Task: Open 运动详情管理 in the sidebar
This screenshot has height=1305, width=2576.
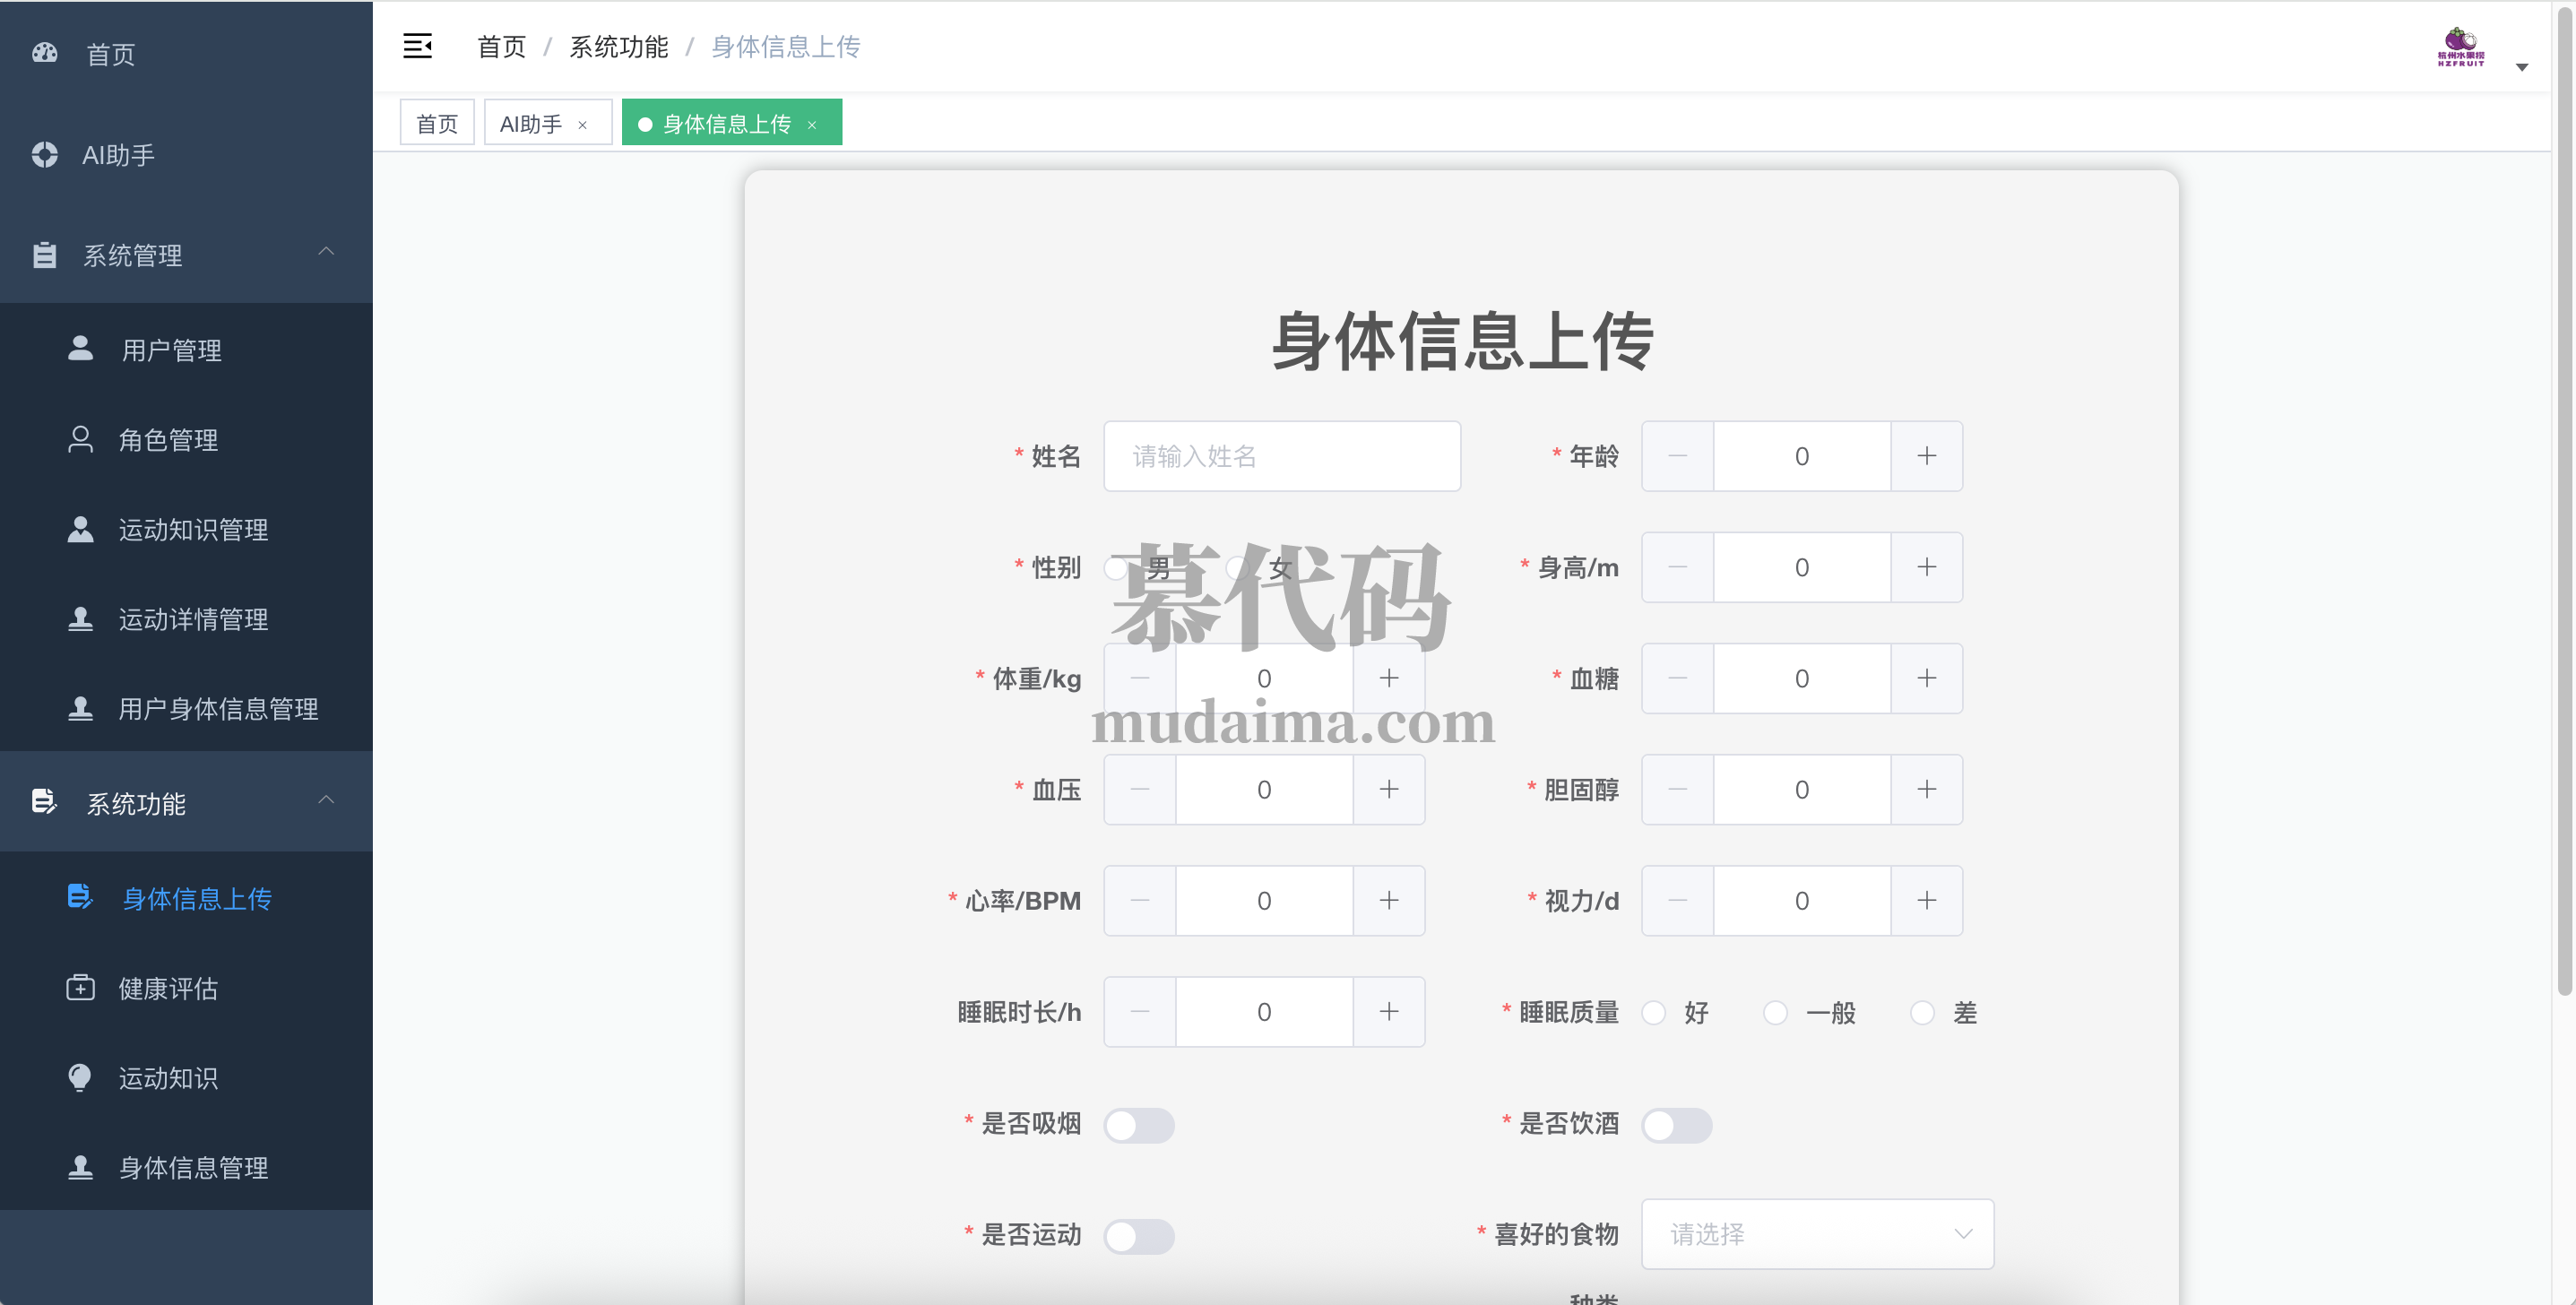Action: tap(193, 619)
